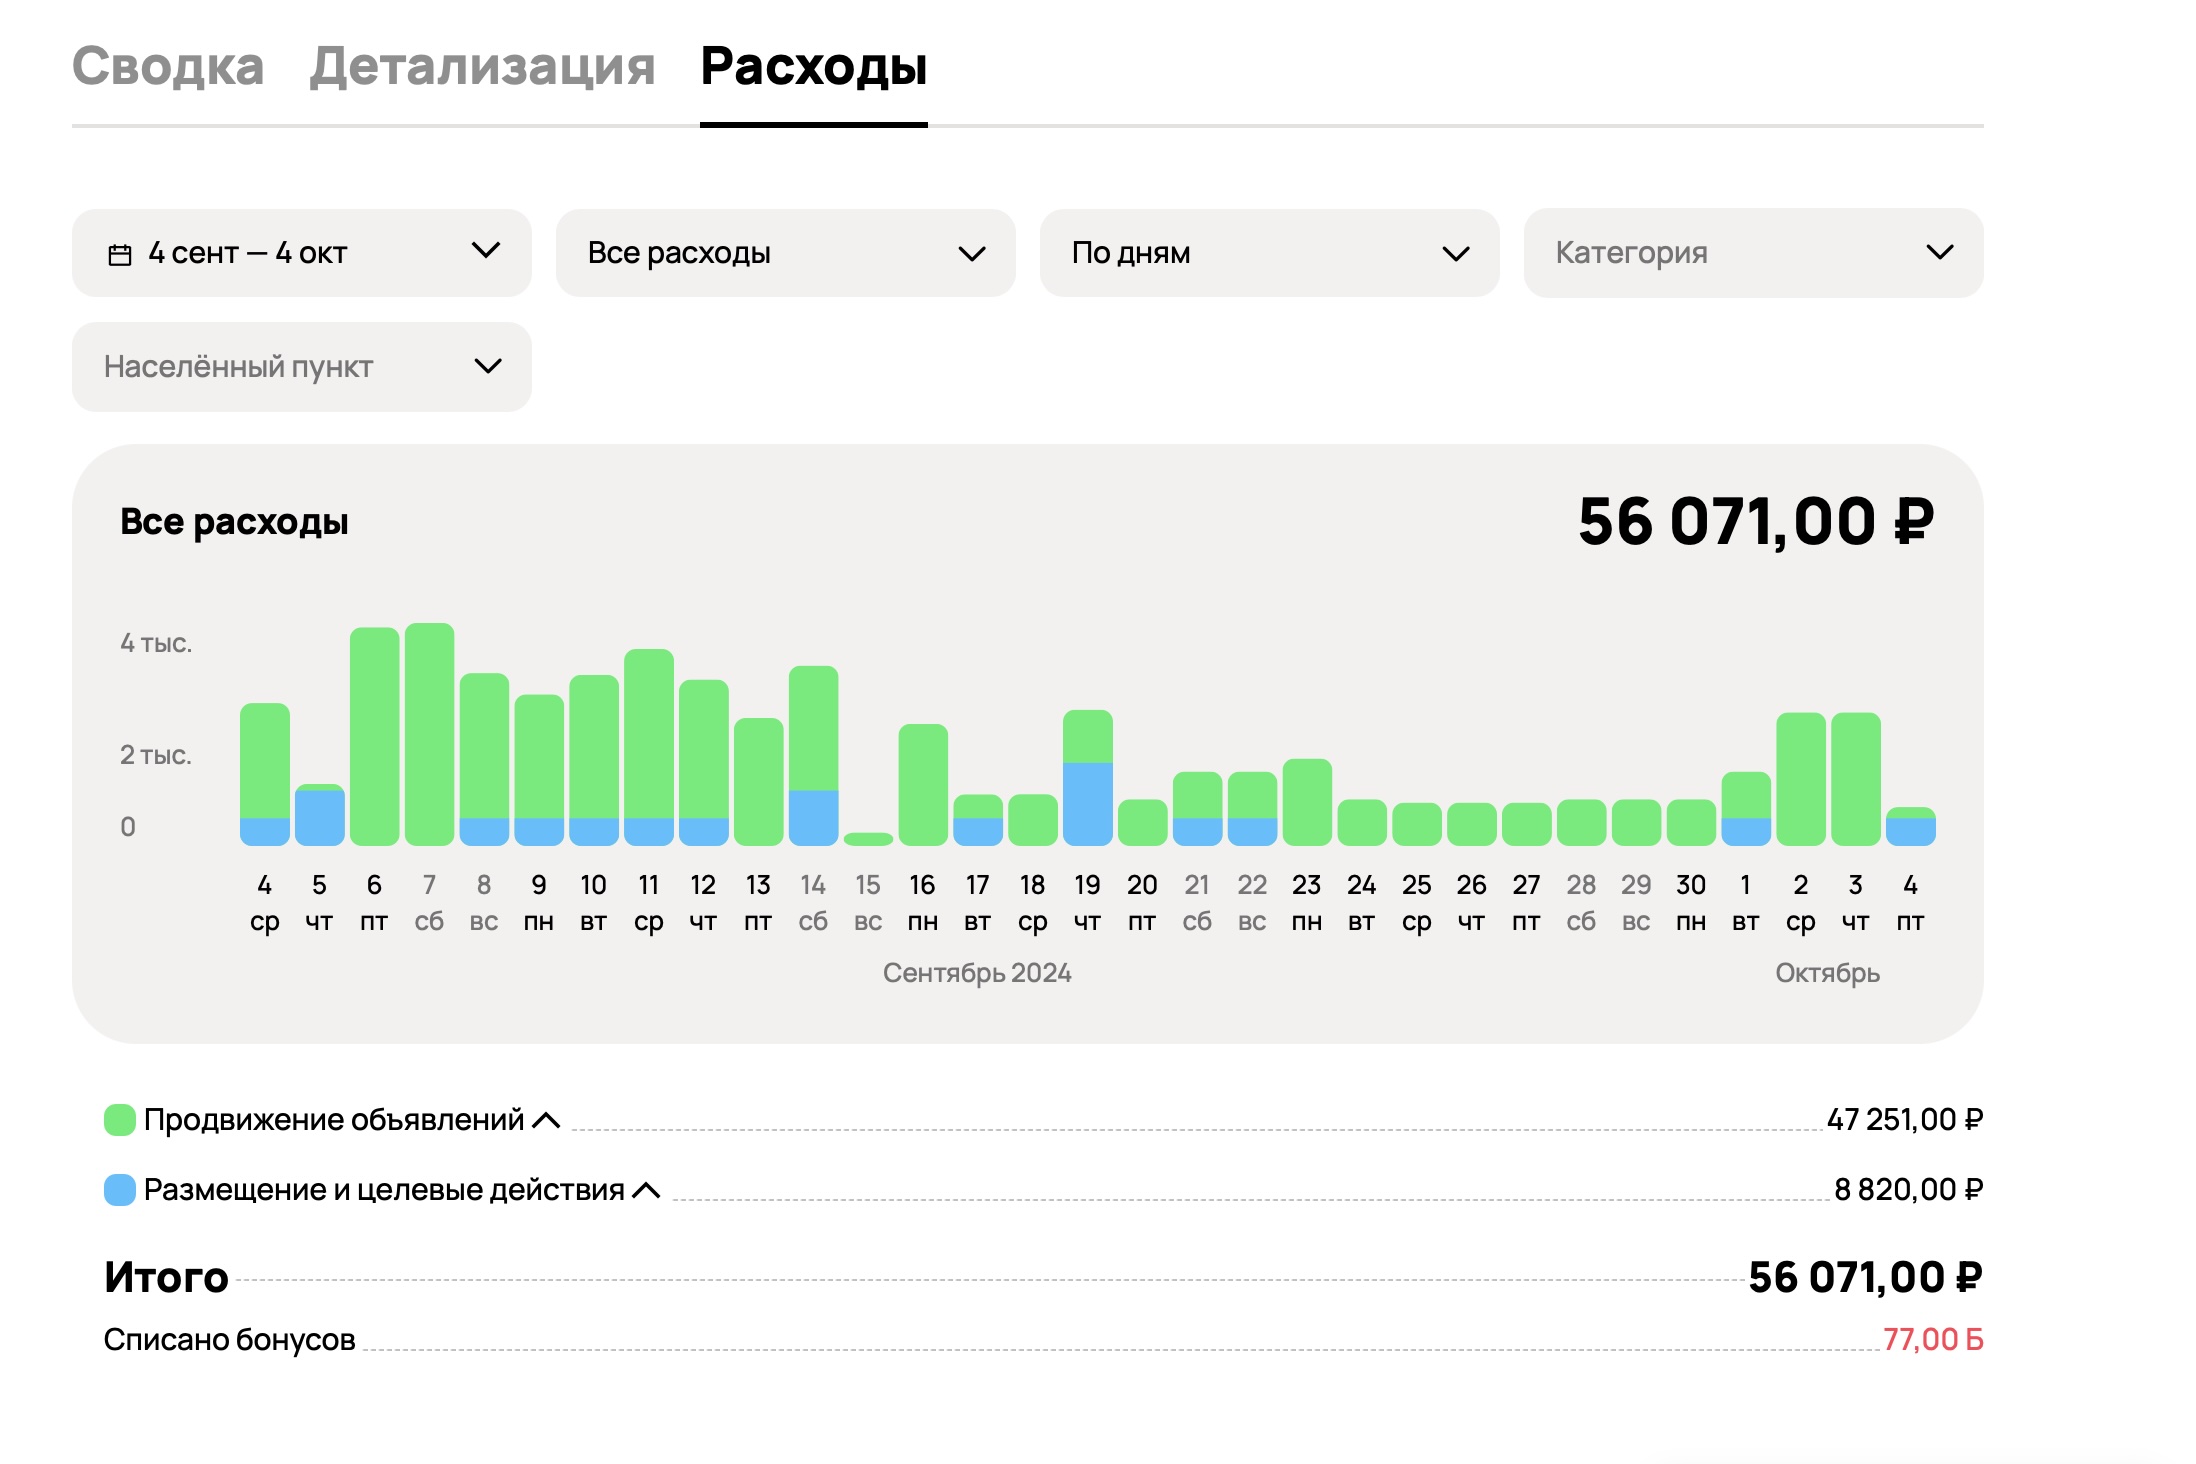2196x1464 pixels.
Task: Click the Итого label
Action: [x=166, y=1278]
